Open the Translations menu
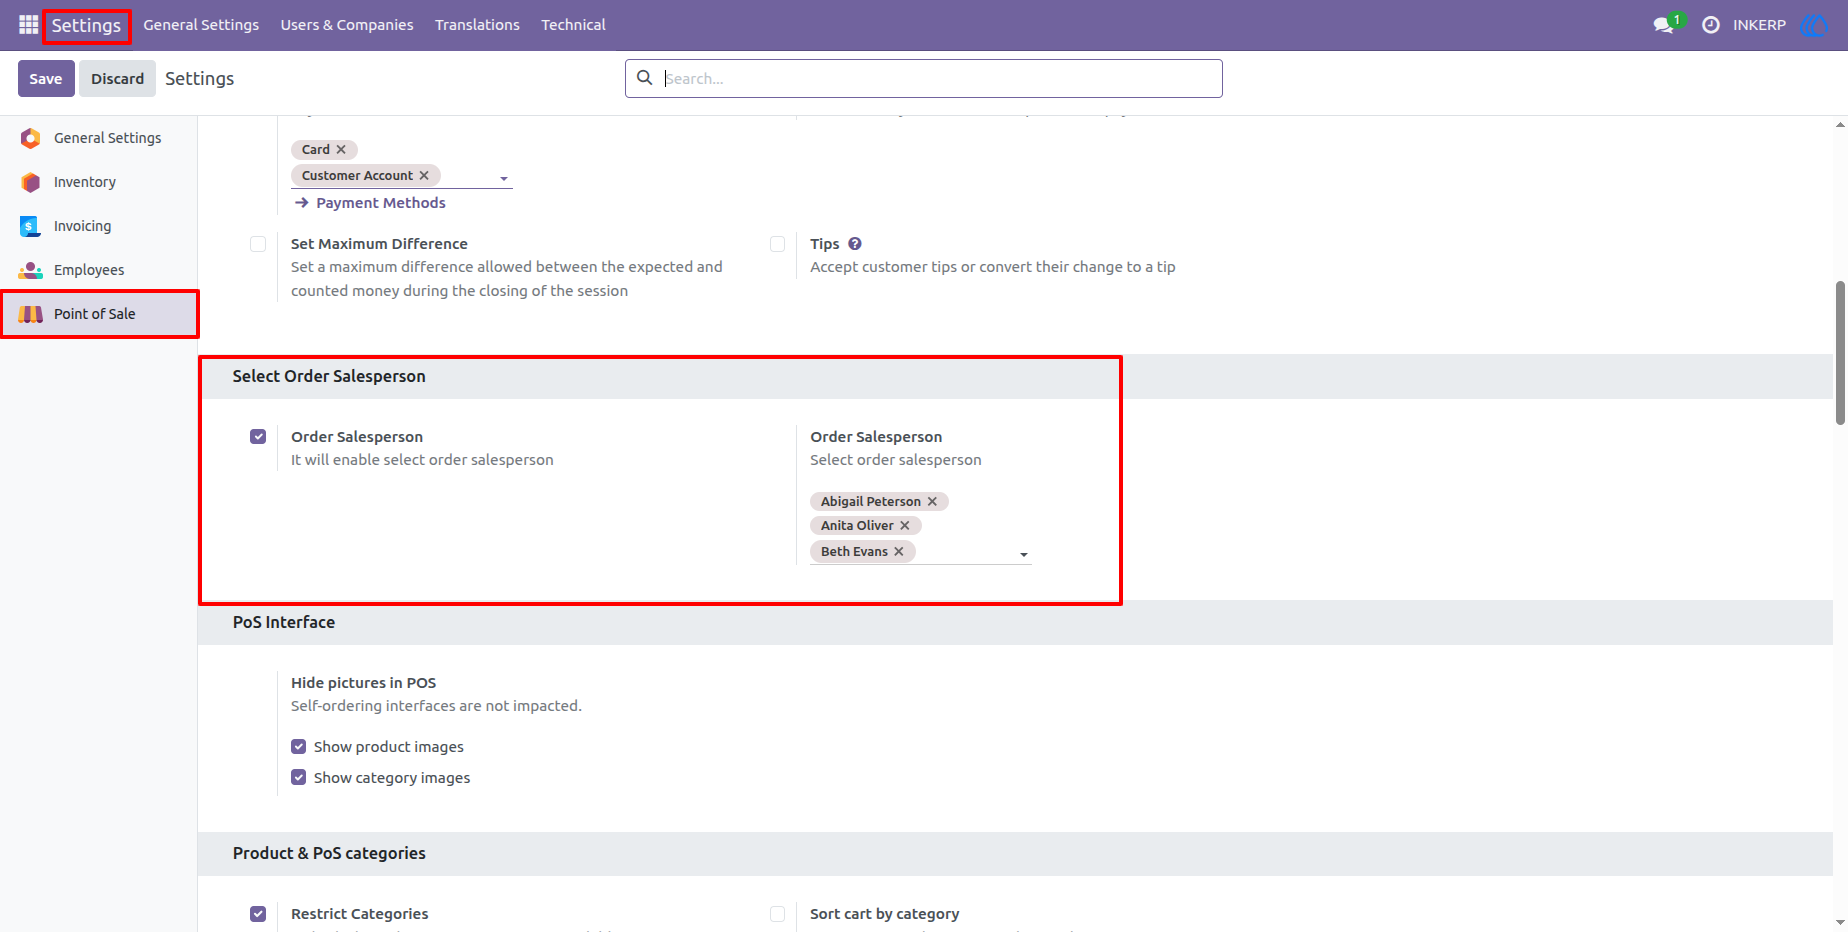The width and height of the screenshot is (1848, 932). click(477, 25)
